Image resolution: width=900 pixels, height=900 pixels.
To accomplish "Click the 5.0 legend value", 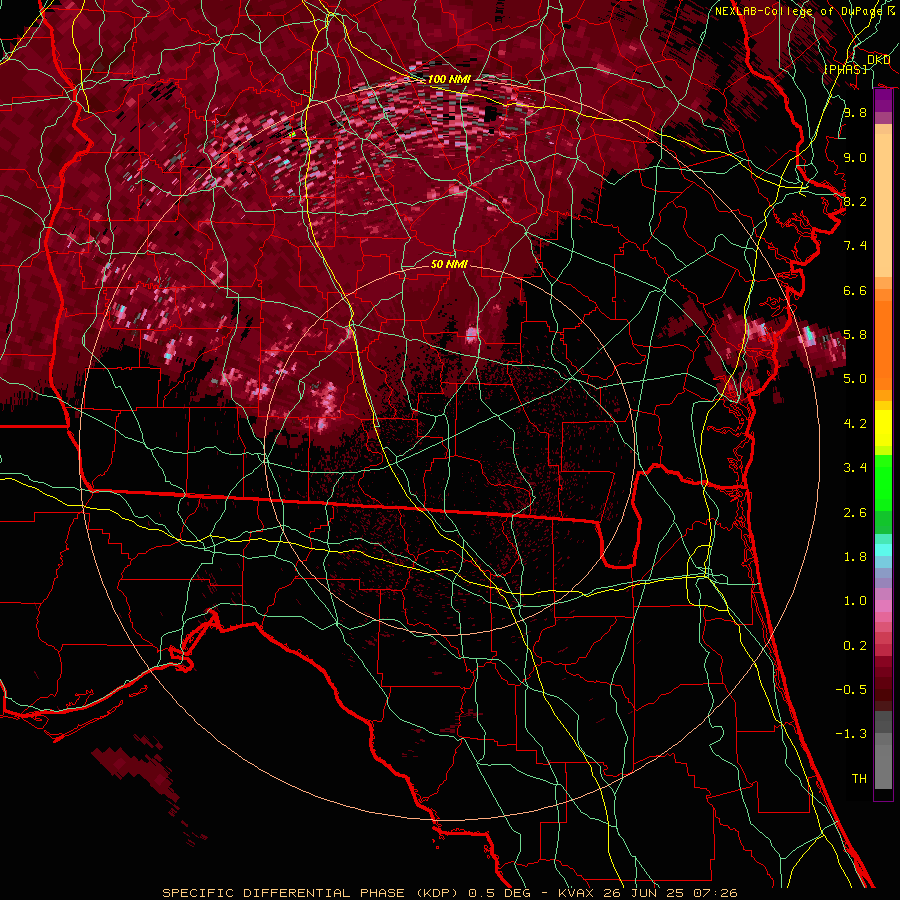I will click(x=855, y=379).
